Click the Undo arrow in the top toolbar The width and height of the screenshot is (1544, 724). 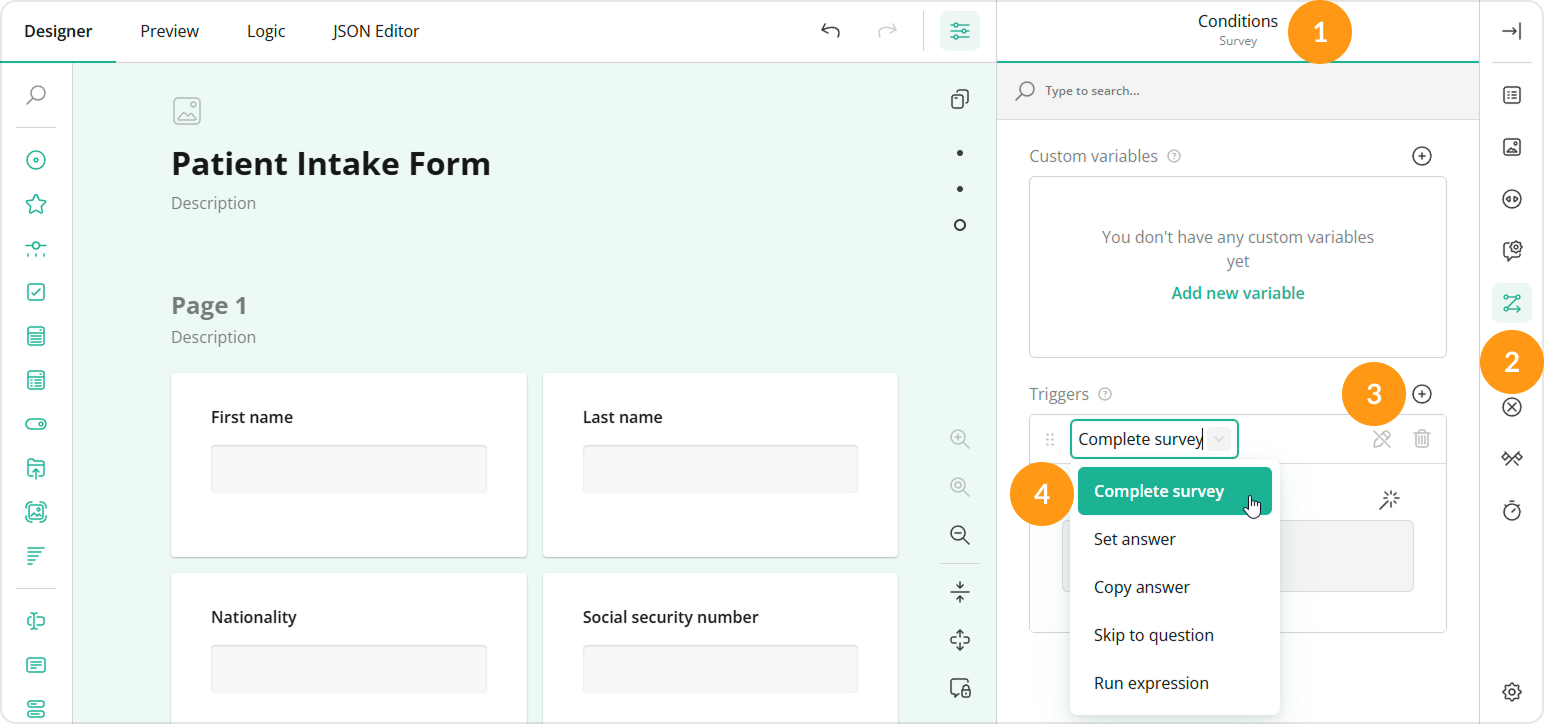point(830,31)
